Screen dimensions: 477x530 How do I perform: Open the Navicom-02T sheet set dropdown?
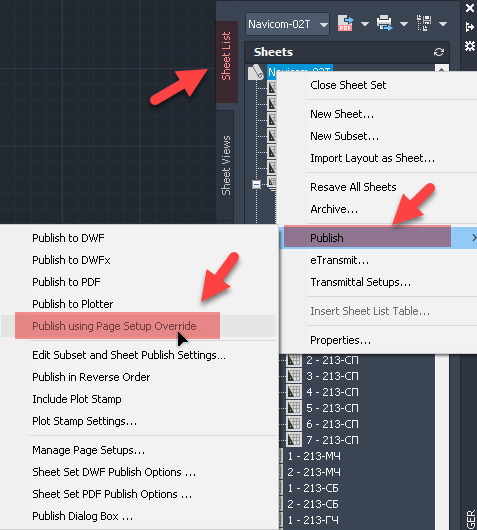click(287, 24)
